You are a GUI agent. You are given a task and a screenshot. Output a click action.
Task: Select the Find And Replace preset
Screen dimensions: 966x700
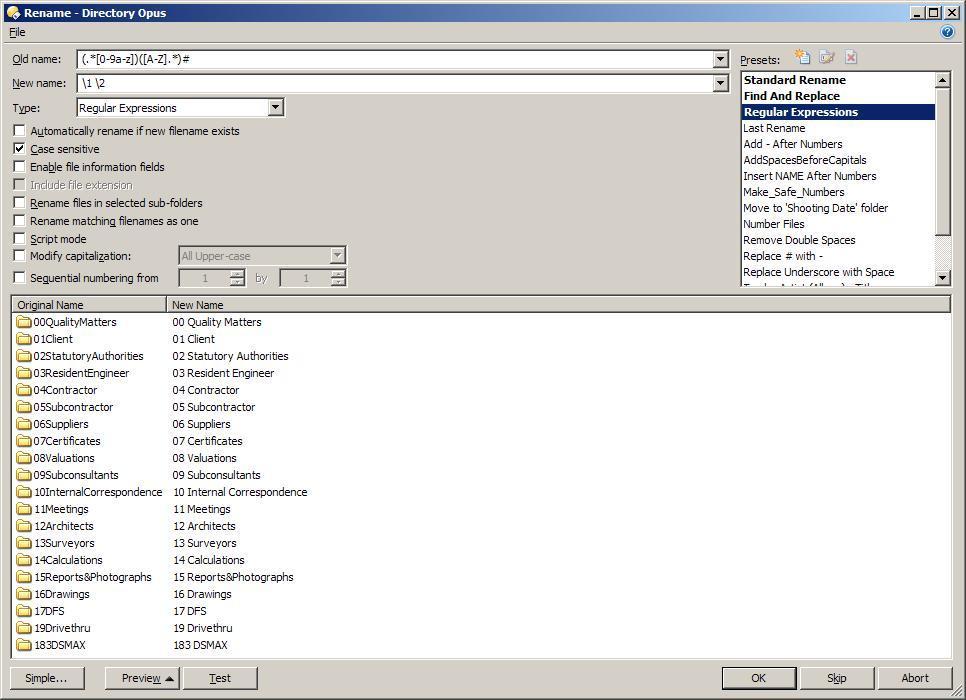792,96
